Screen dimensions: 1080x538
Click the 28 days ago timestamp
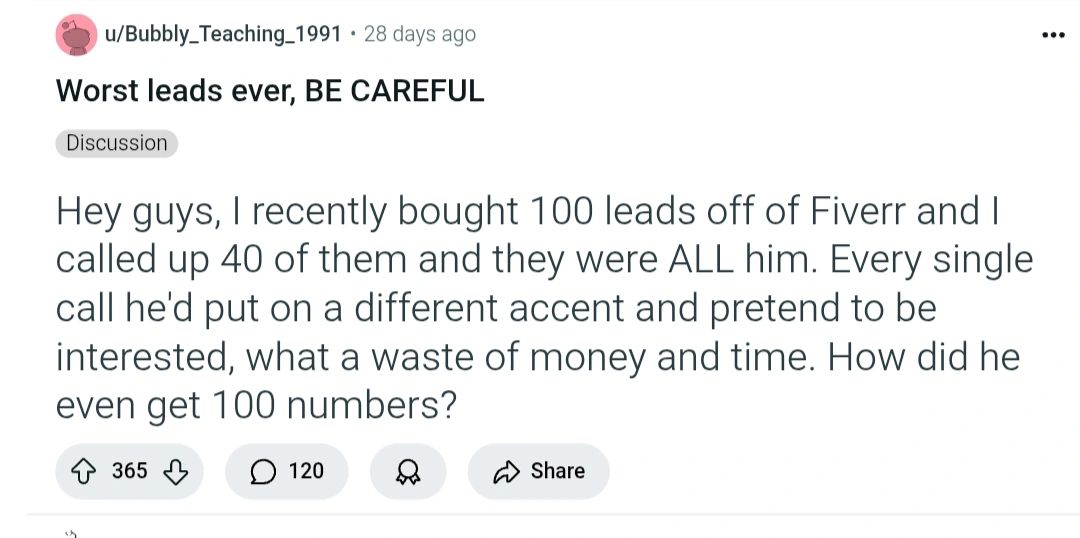pos(419,34)
